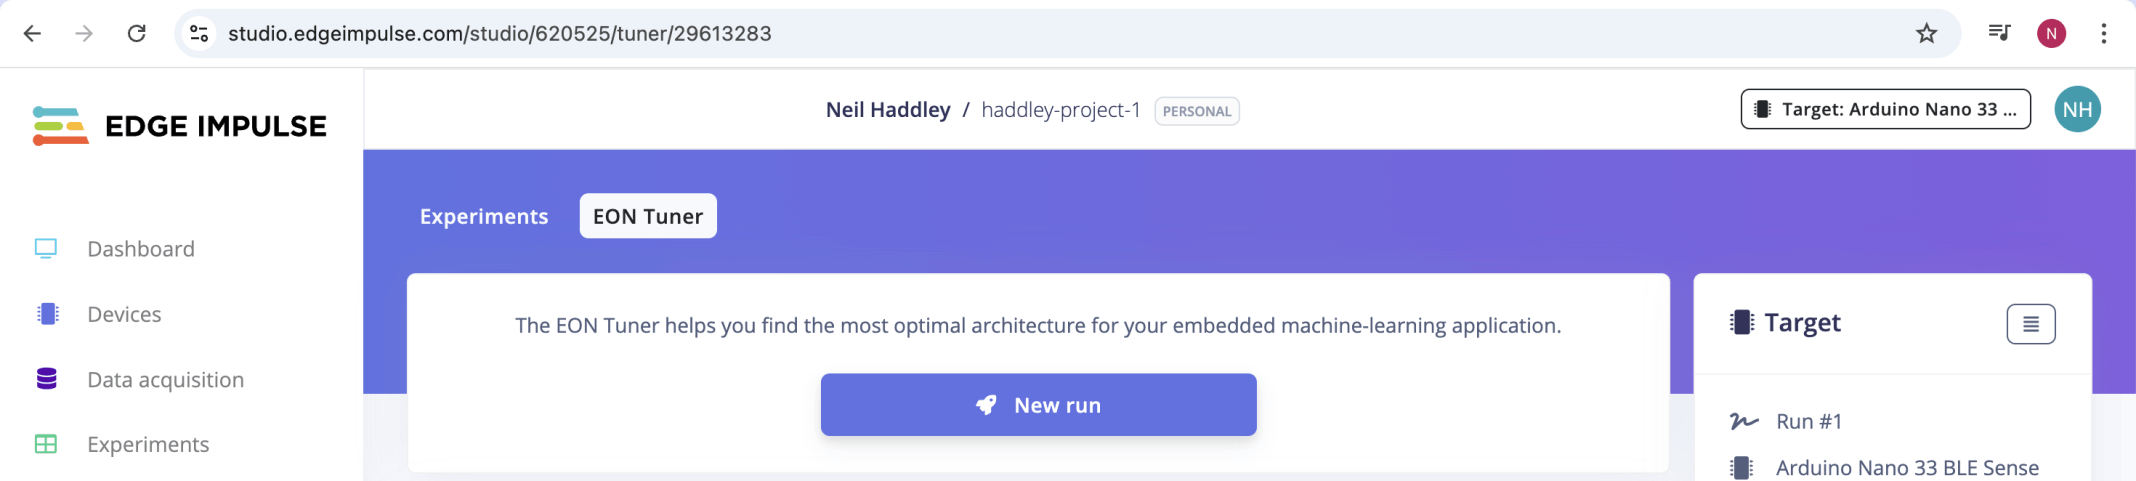The width and height of the screenshot is (2136, 481).
Task: Select the EON Tuner tab
Action: [648, 217]
